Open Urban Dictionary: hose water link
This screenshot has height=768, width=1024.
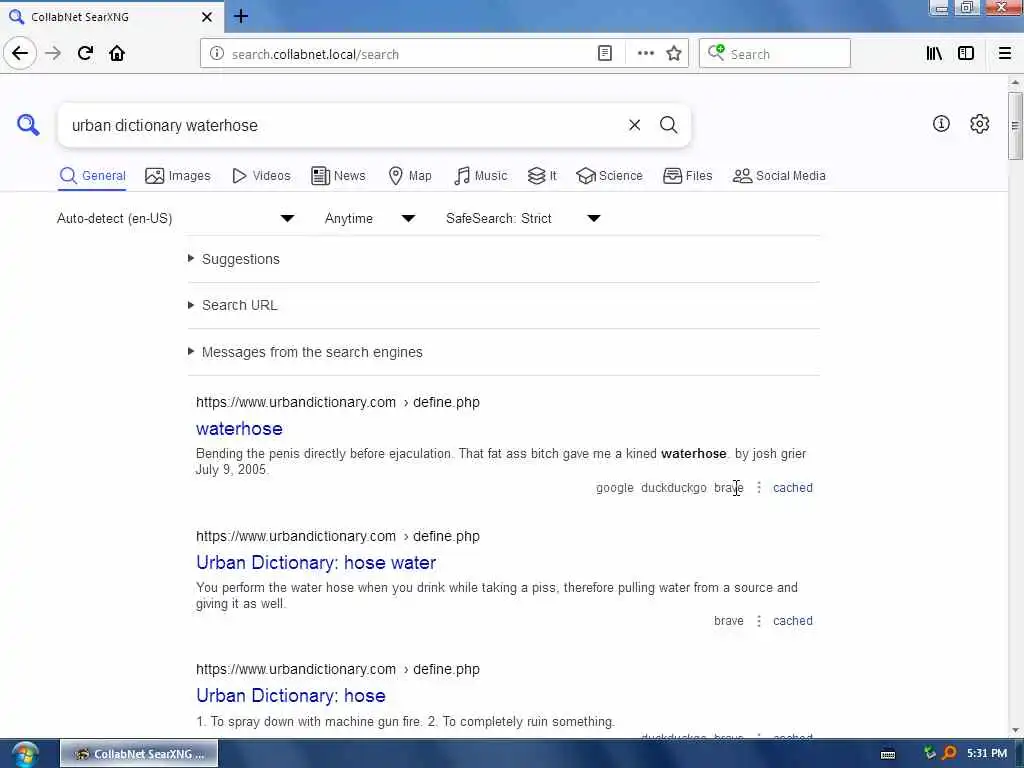[x=316, y=562]
